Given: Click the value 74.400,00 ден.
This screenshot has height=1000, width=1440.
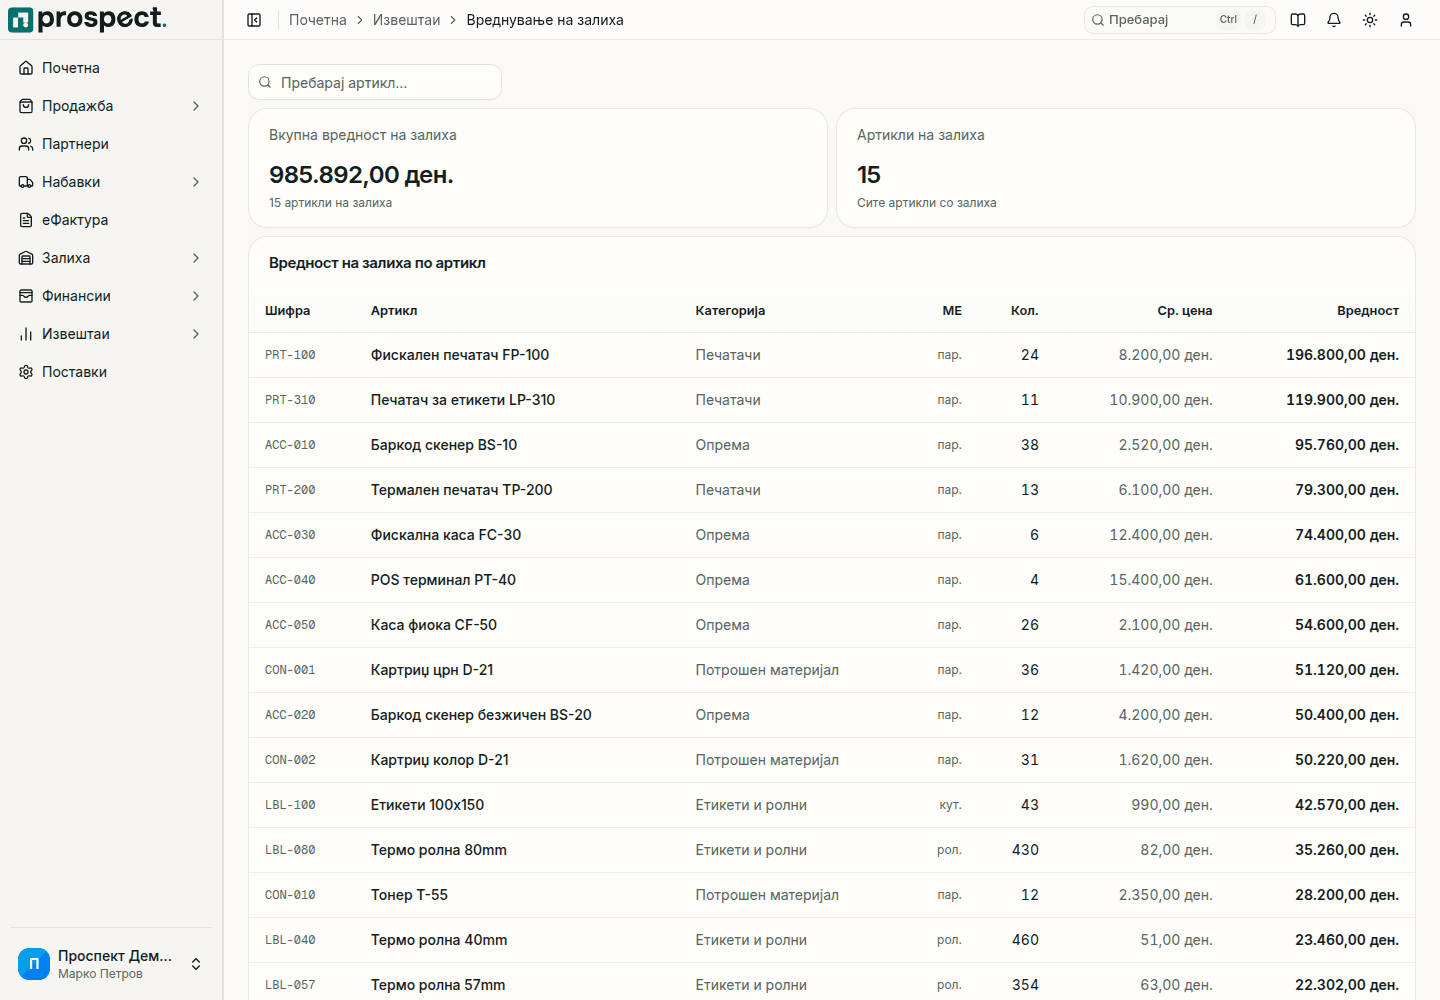Looking at the screenshot, I should click(1347, 535).
